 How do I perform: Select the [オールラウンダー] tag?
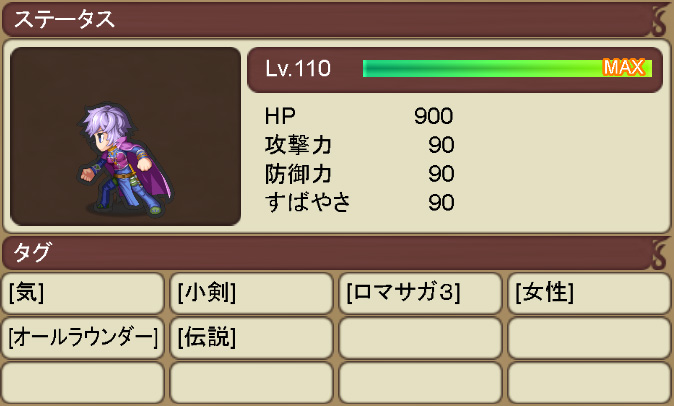pos(83,338)
